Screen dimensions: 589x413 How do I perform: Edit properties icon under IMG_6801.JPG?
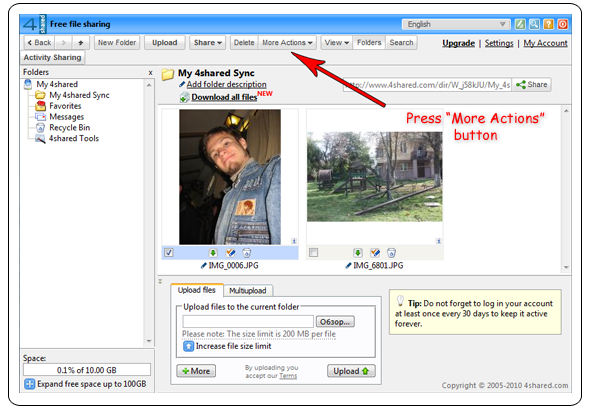tap(375, 253)
